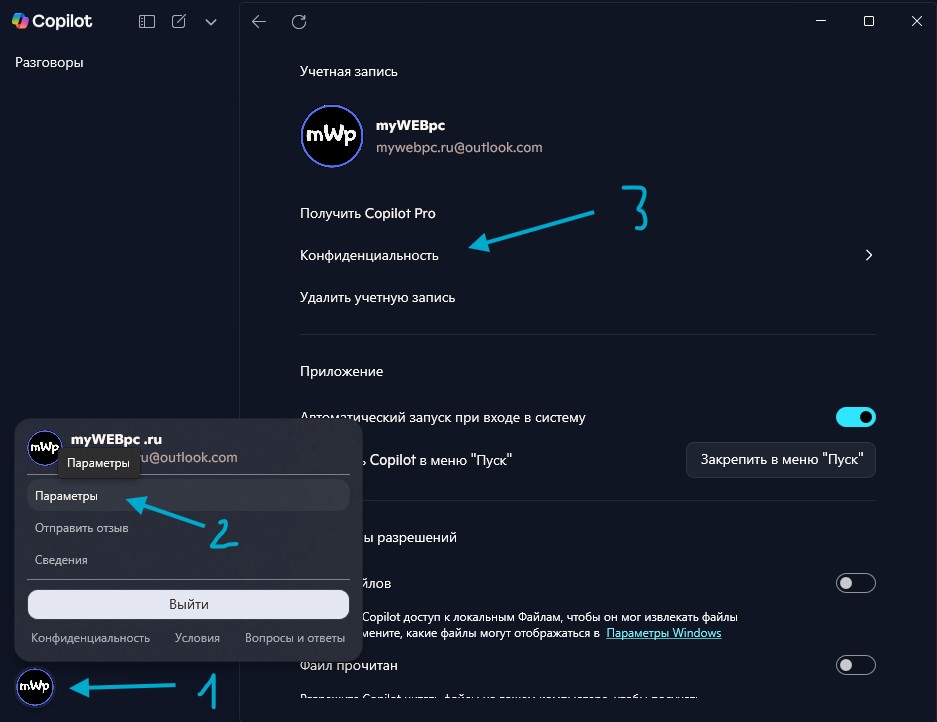Open the Конфиденциальность settings row

click(587, 255)
